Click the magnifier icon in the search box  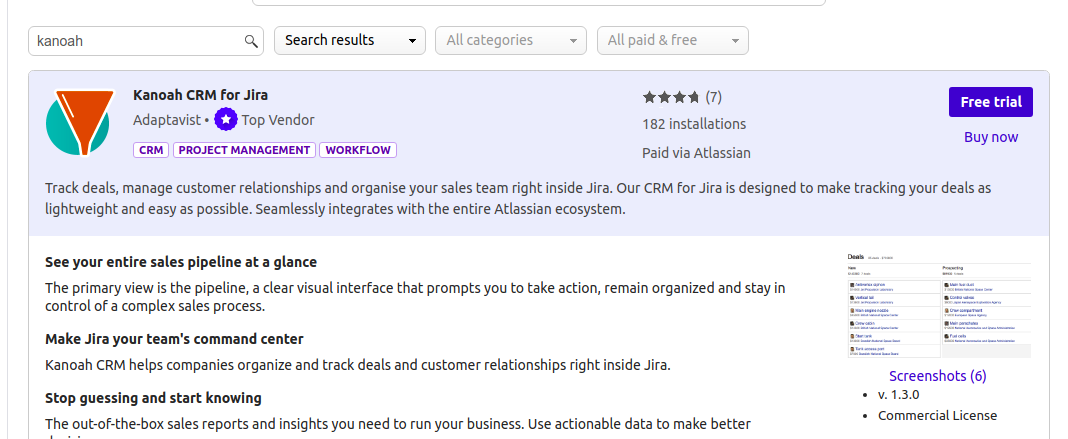point(251,41)
